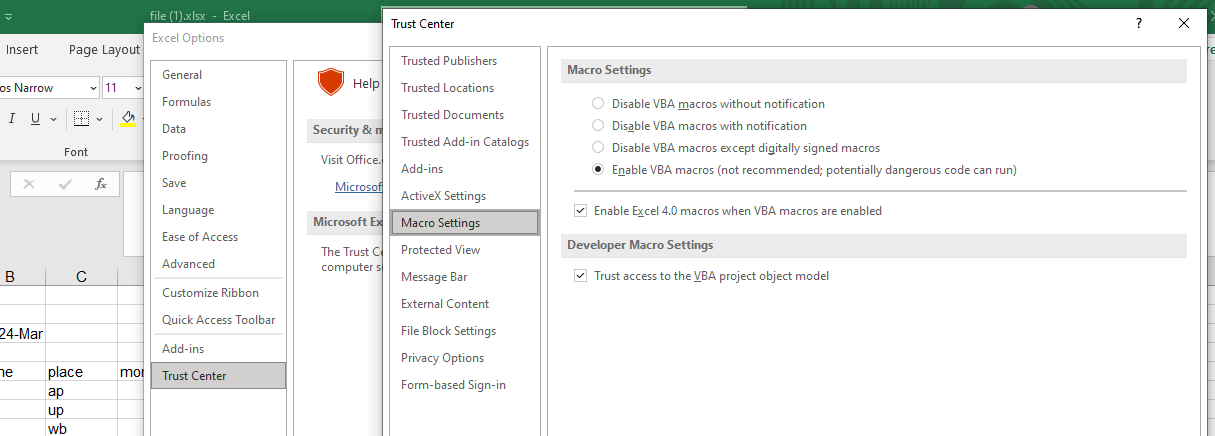Viewport: 1215px width, 436px height.
Task: Open Protected View settings category
Action: (440, 250)
